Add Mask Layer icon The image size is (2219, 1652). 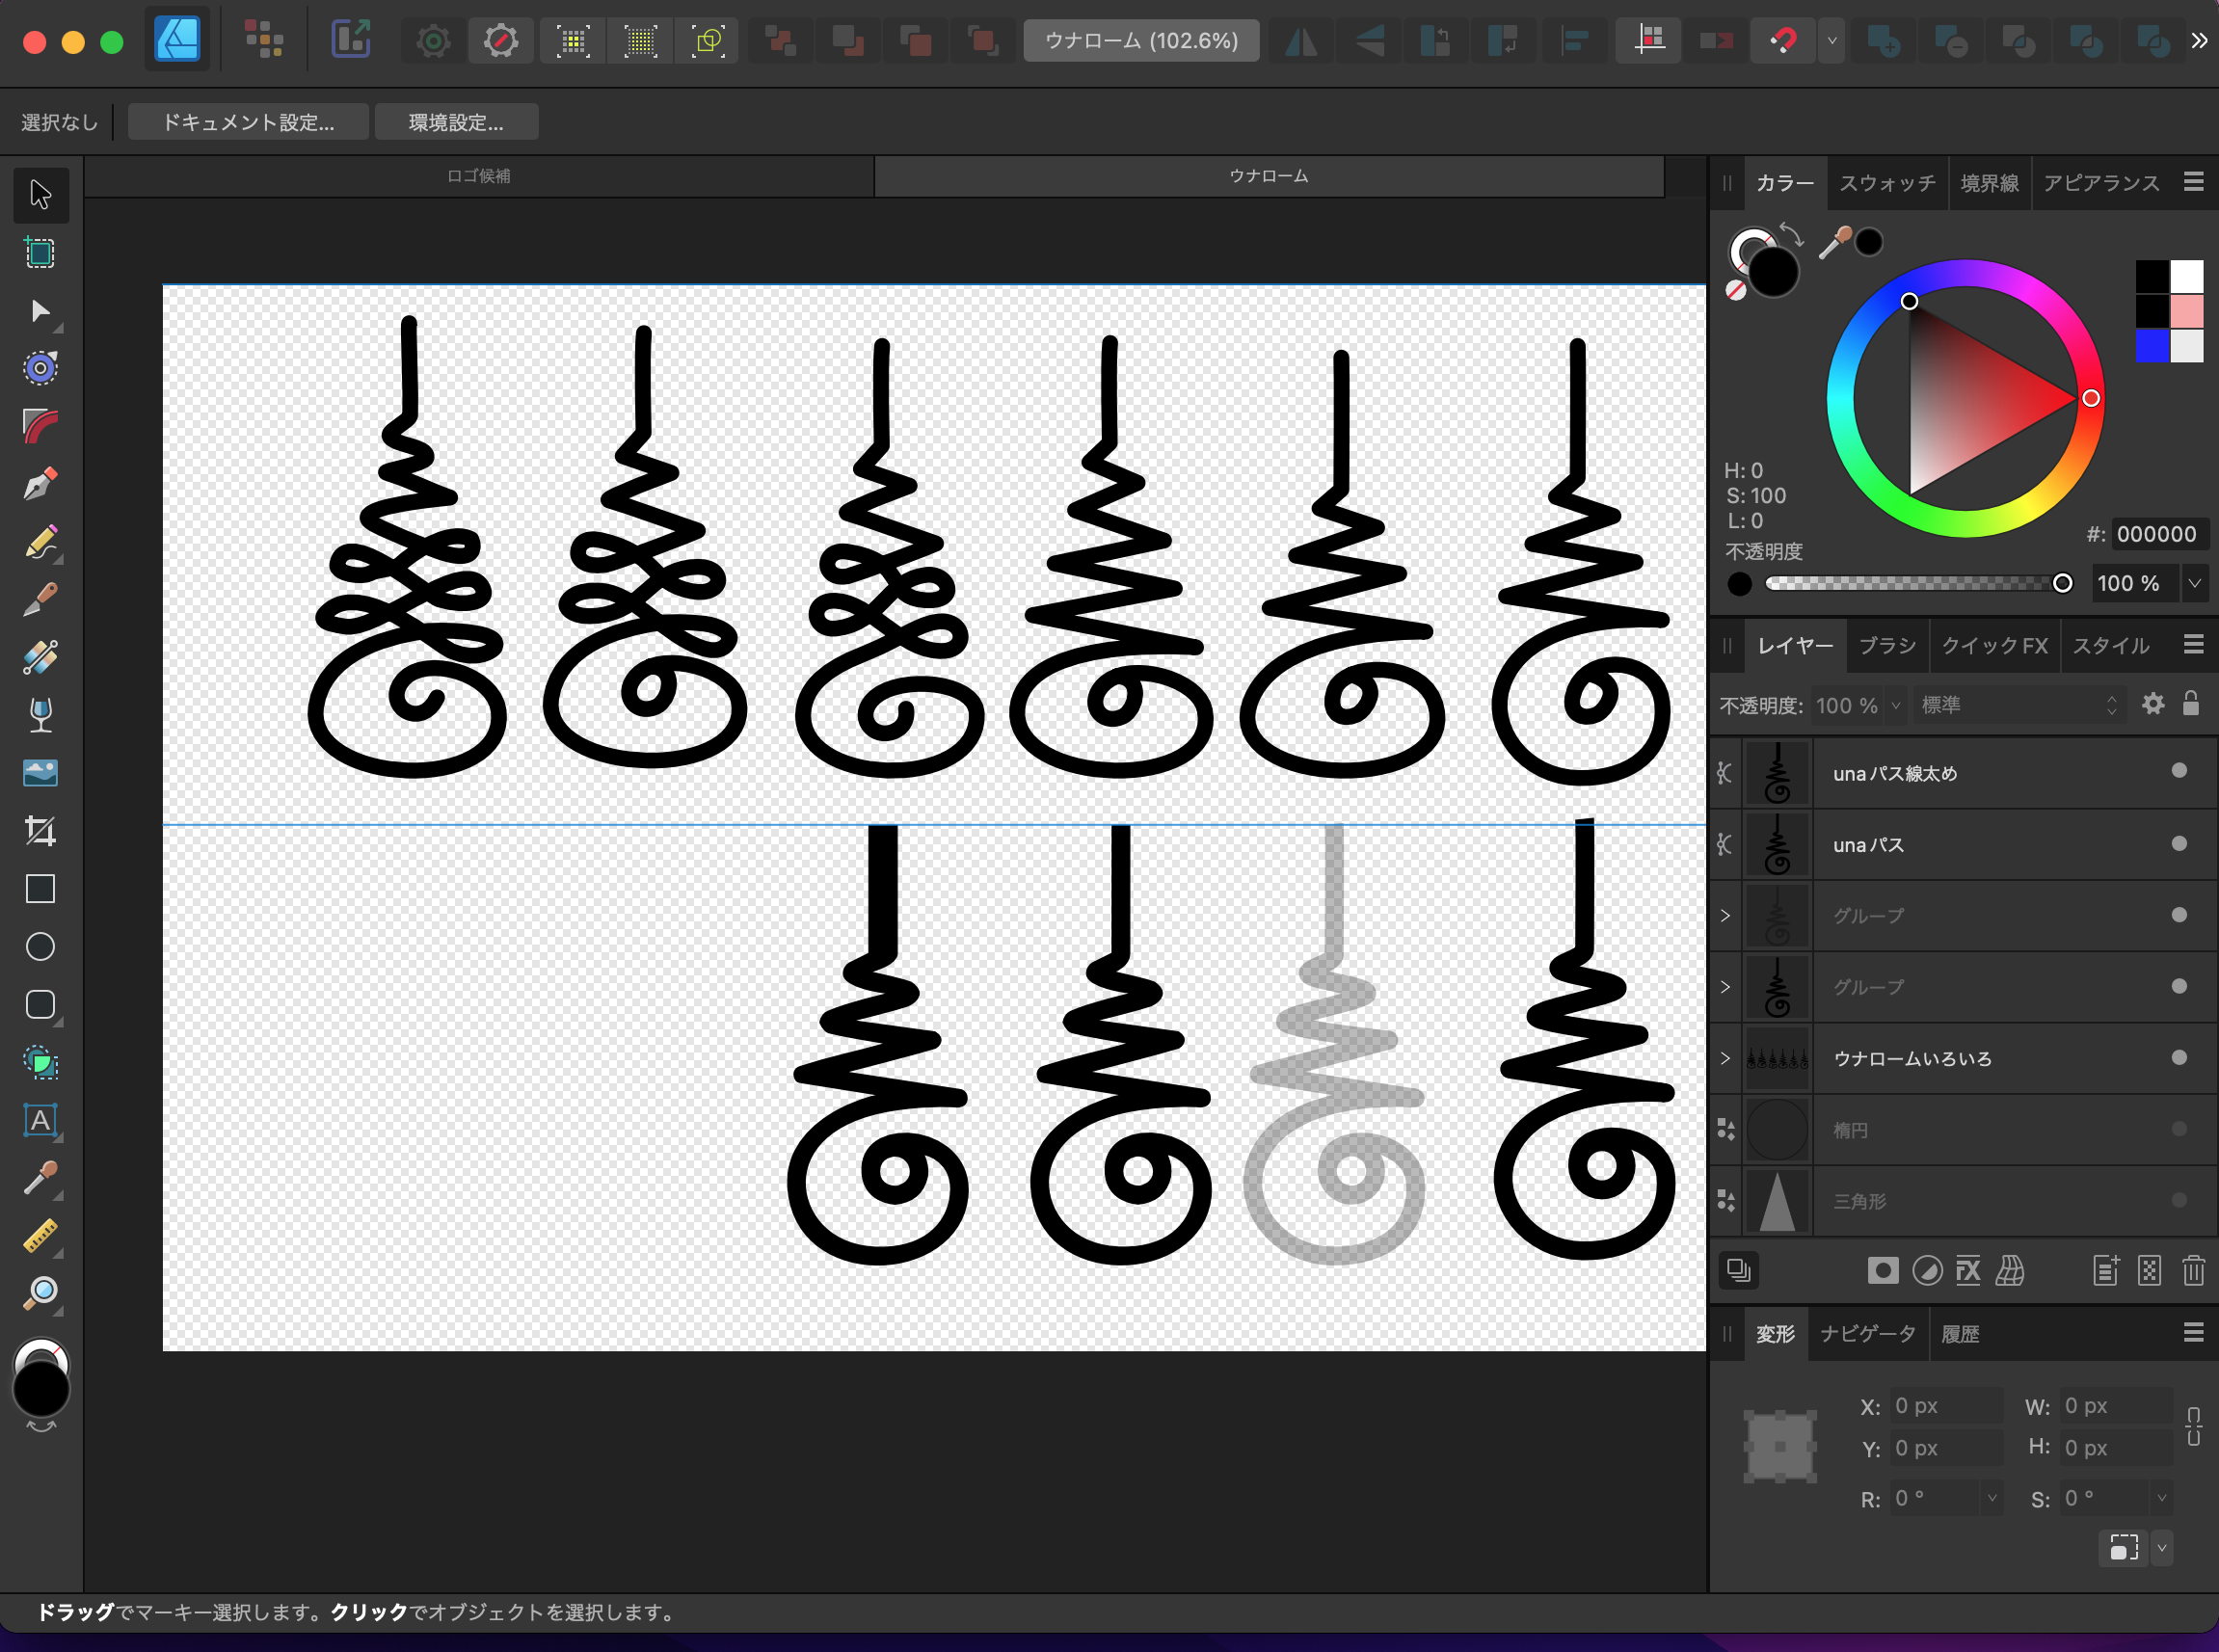click(1883, 1270)
